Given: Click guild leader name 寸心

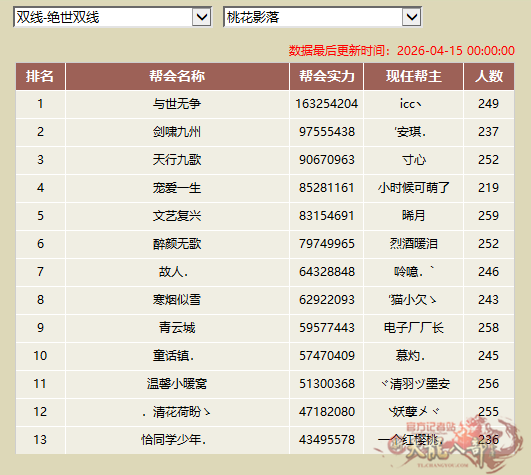Looking at the screenshot, I should [413, 160].
